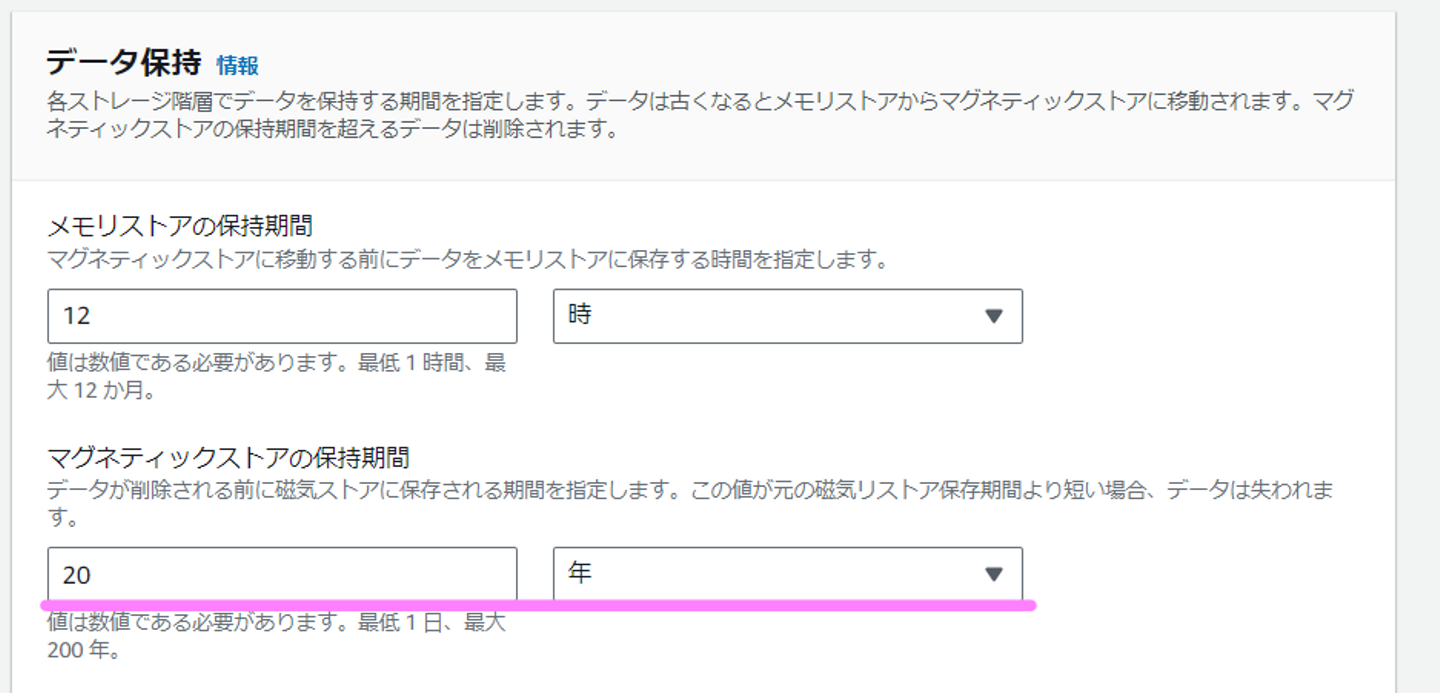Image resolution: width=1440 pixels, height=693 pixels.
Task: Click the pink underline below the magnetic fields
Action: click(538, 605)
